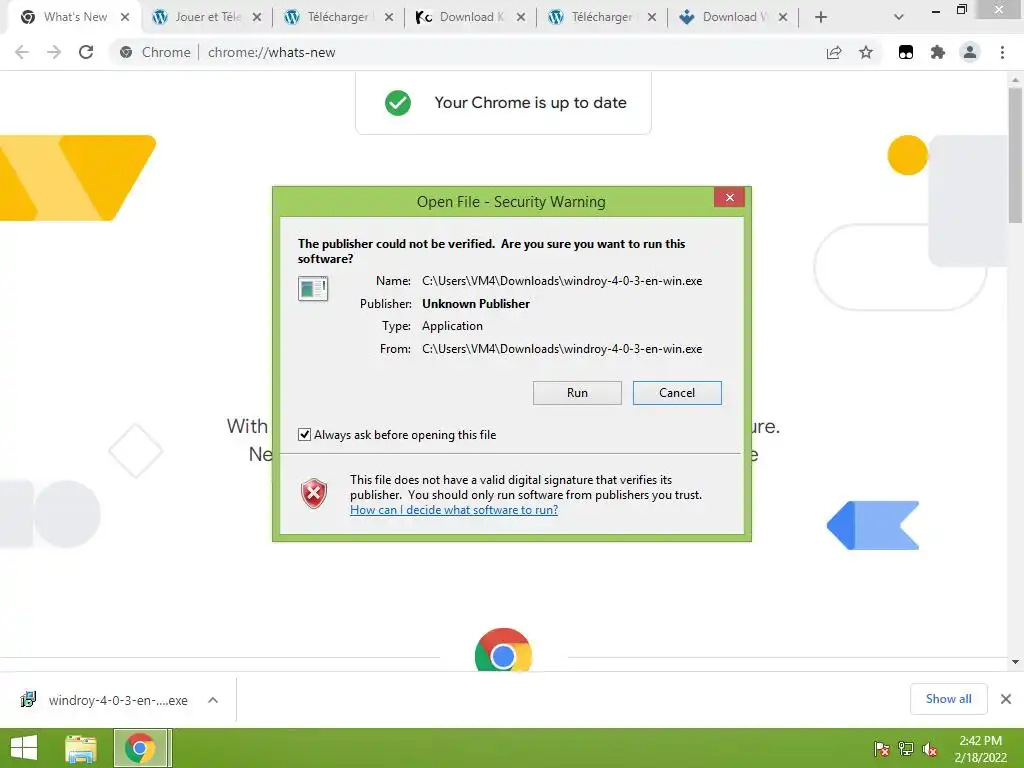Image resolution: width=1024 pixels, height=768 pixels.
Task: Open the Extensions puzzle-piece menu
Action: click(x=938, y=52)
